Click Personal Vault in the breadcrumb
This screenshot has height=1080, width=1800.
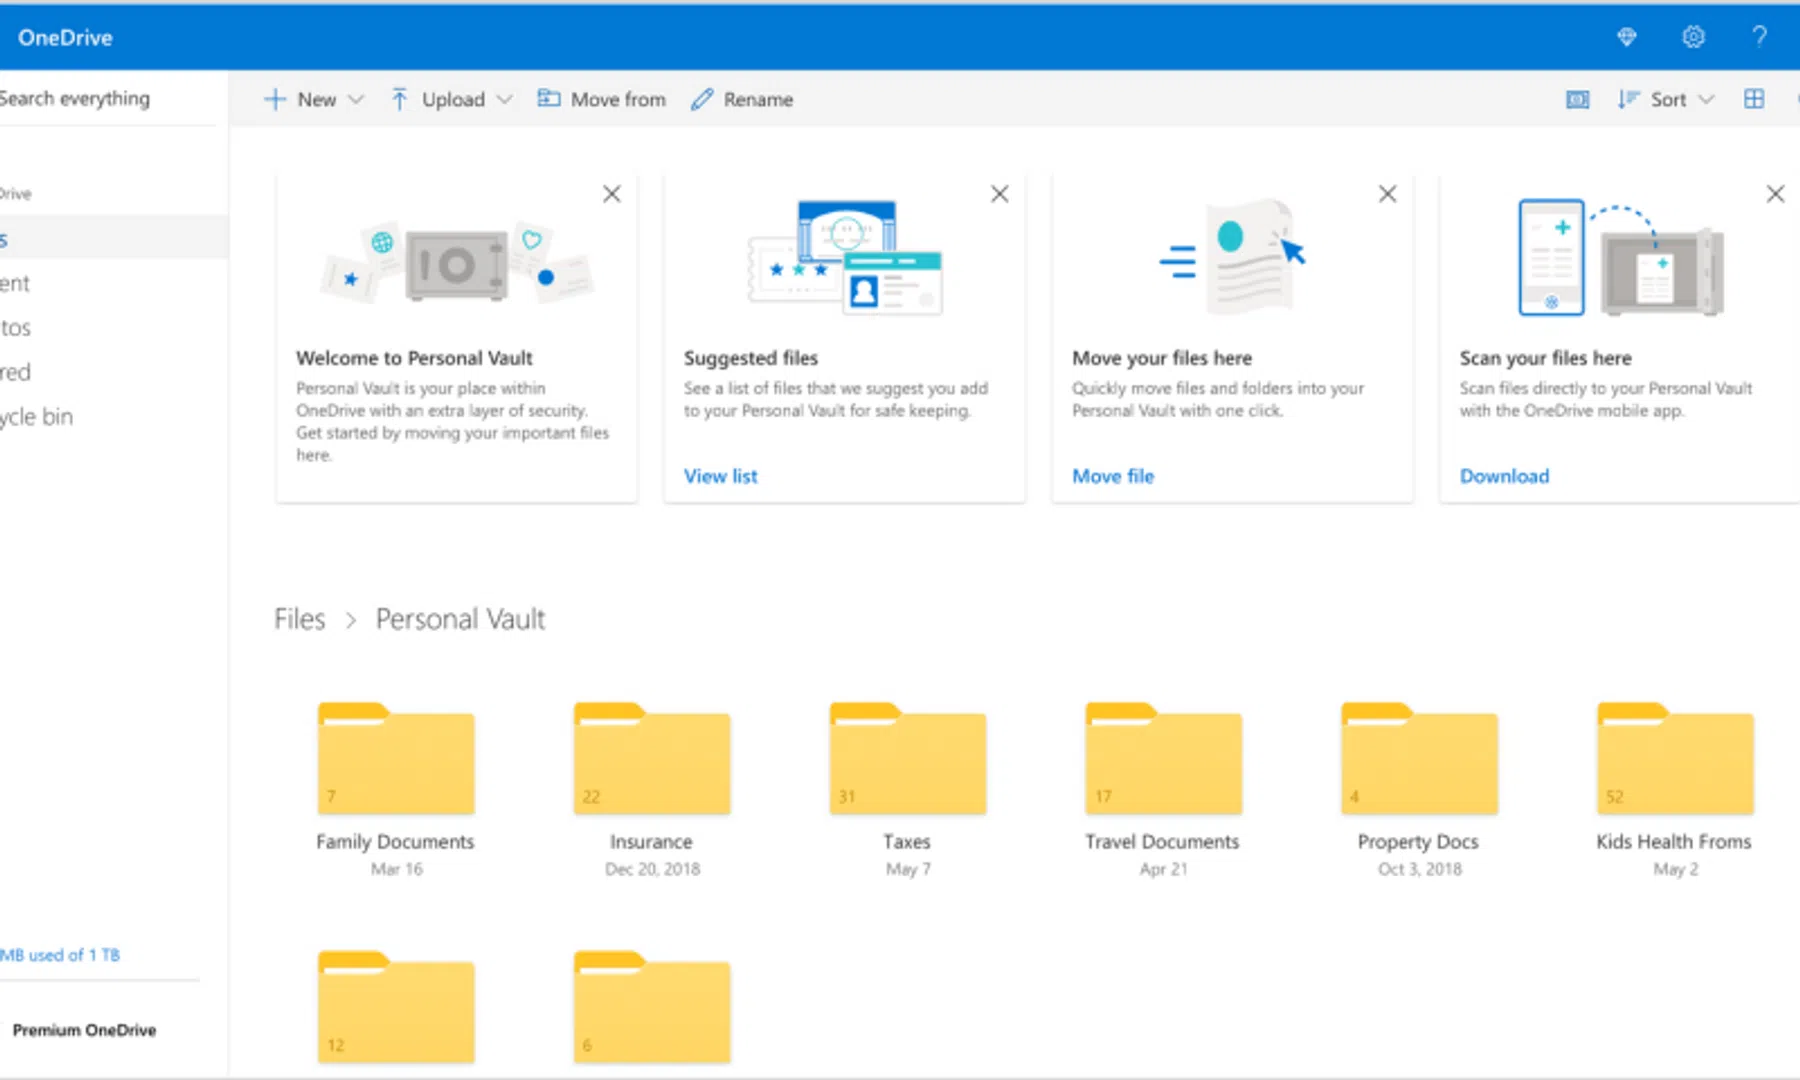tap(460, 619)
